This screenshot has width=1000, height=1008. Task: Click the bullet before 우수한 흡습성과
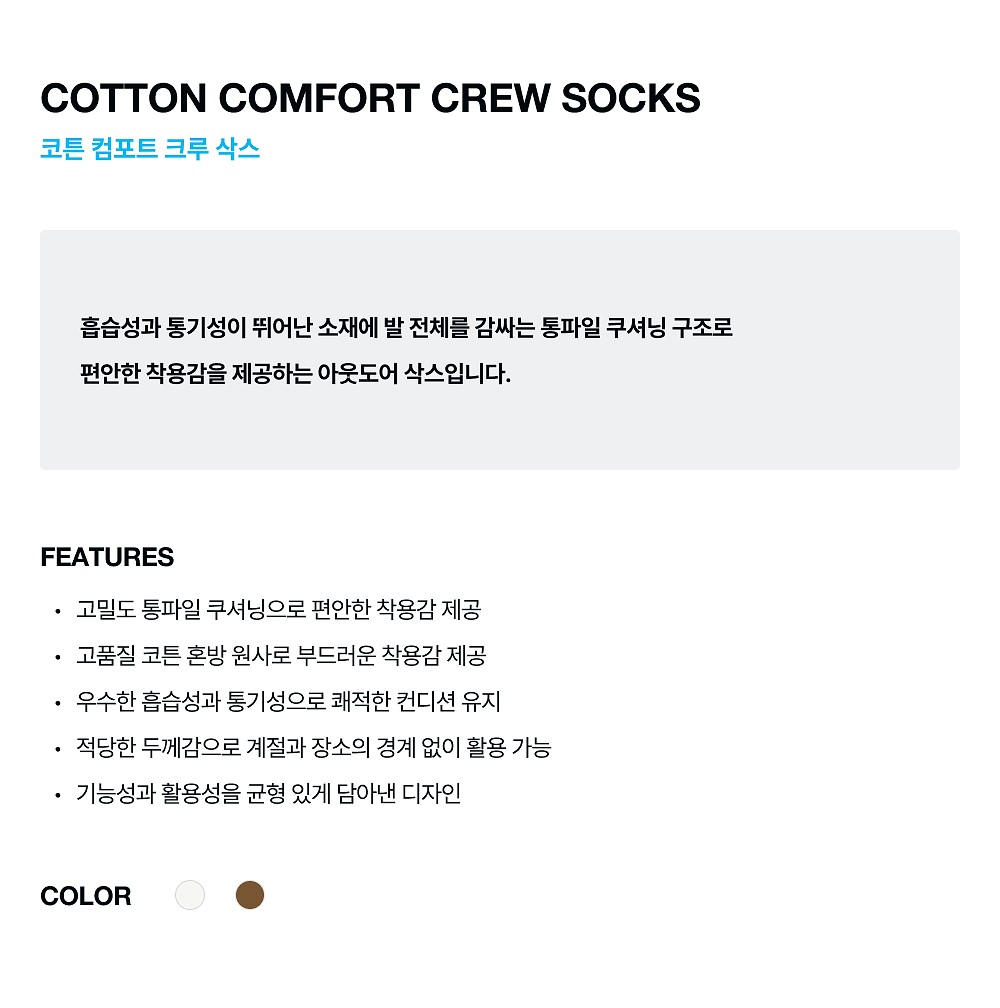tap(58, 704)
